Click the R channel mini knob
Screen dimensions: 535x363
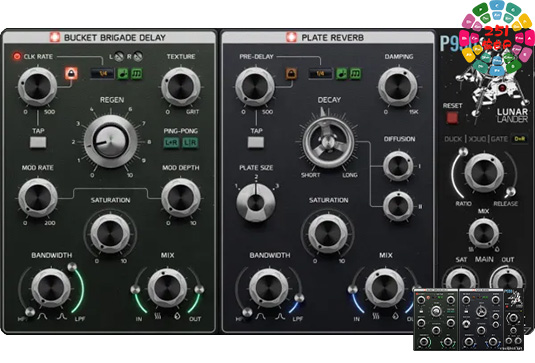[x=138, y=56]
